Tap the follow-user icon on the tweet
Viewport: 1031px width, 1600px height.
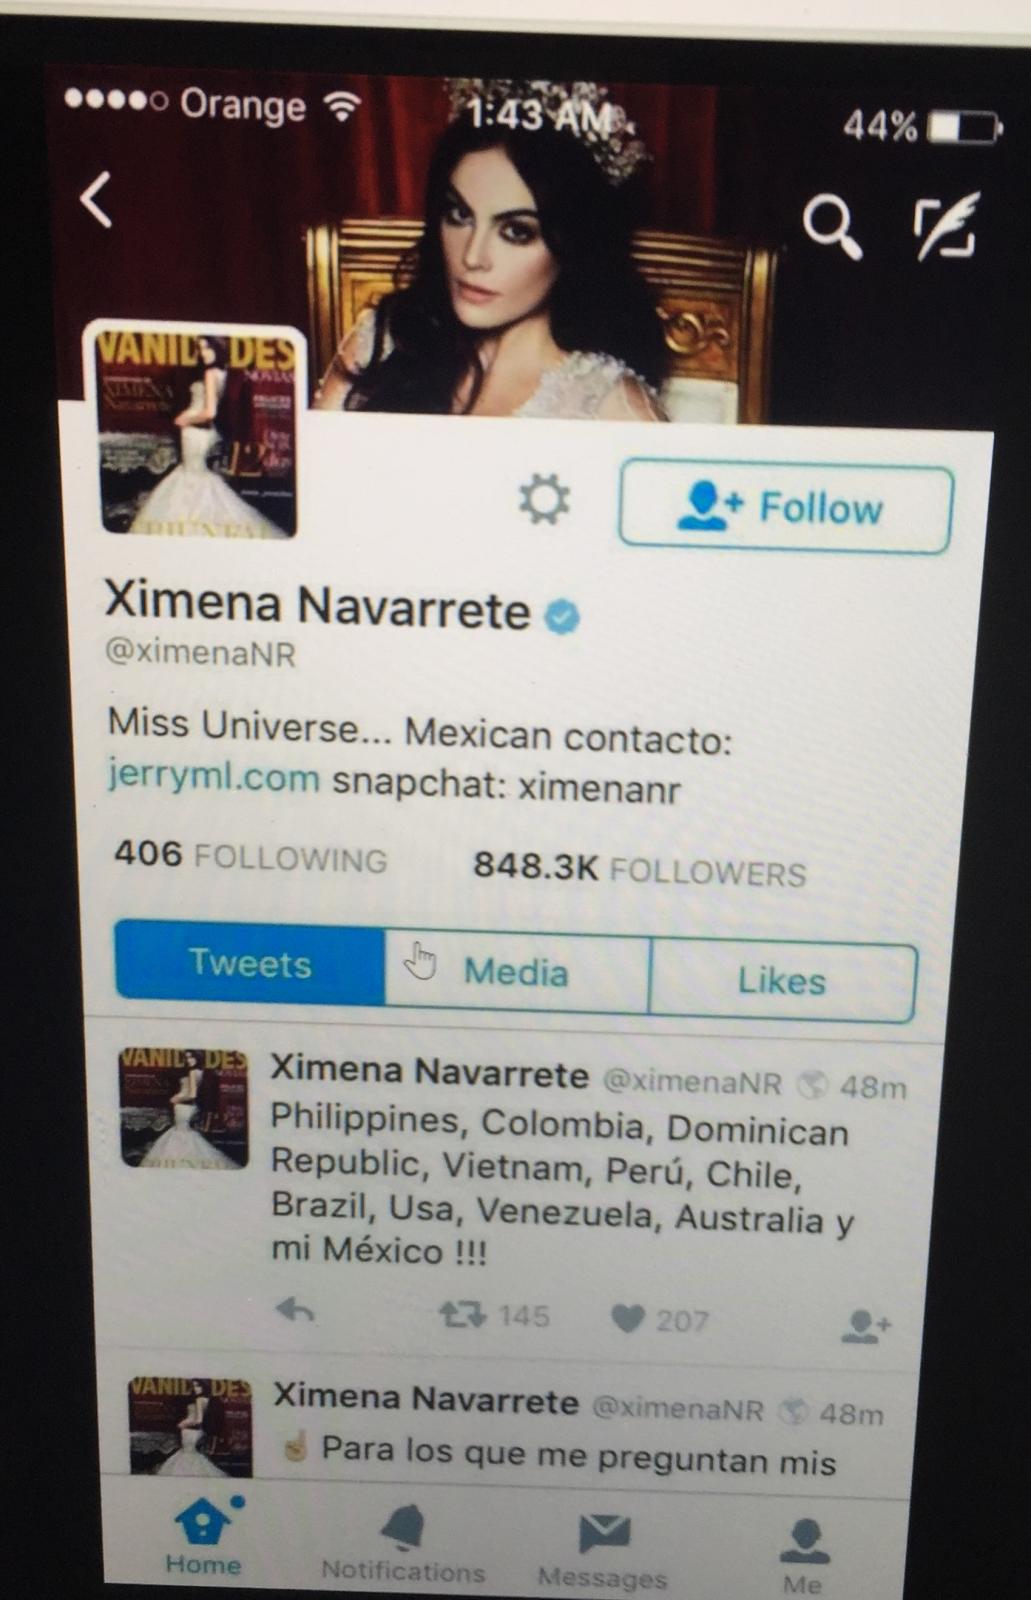(x=865, y=1326)
